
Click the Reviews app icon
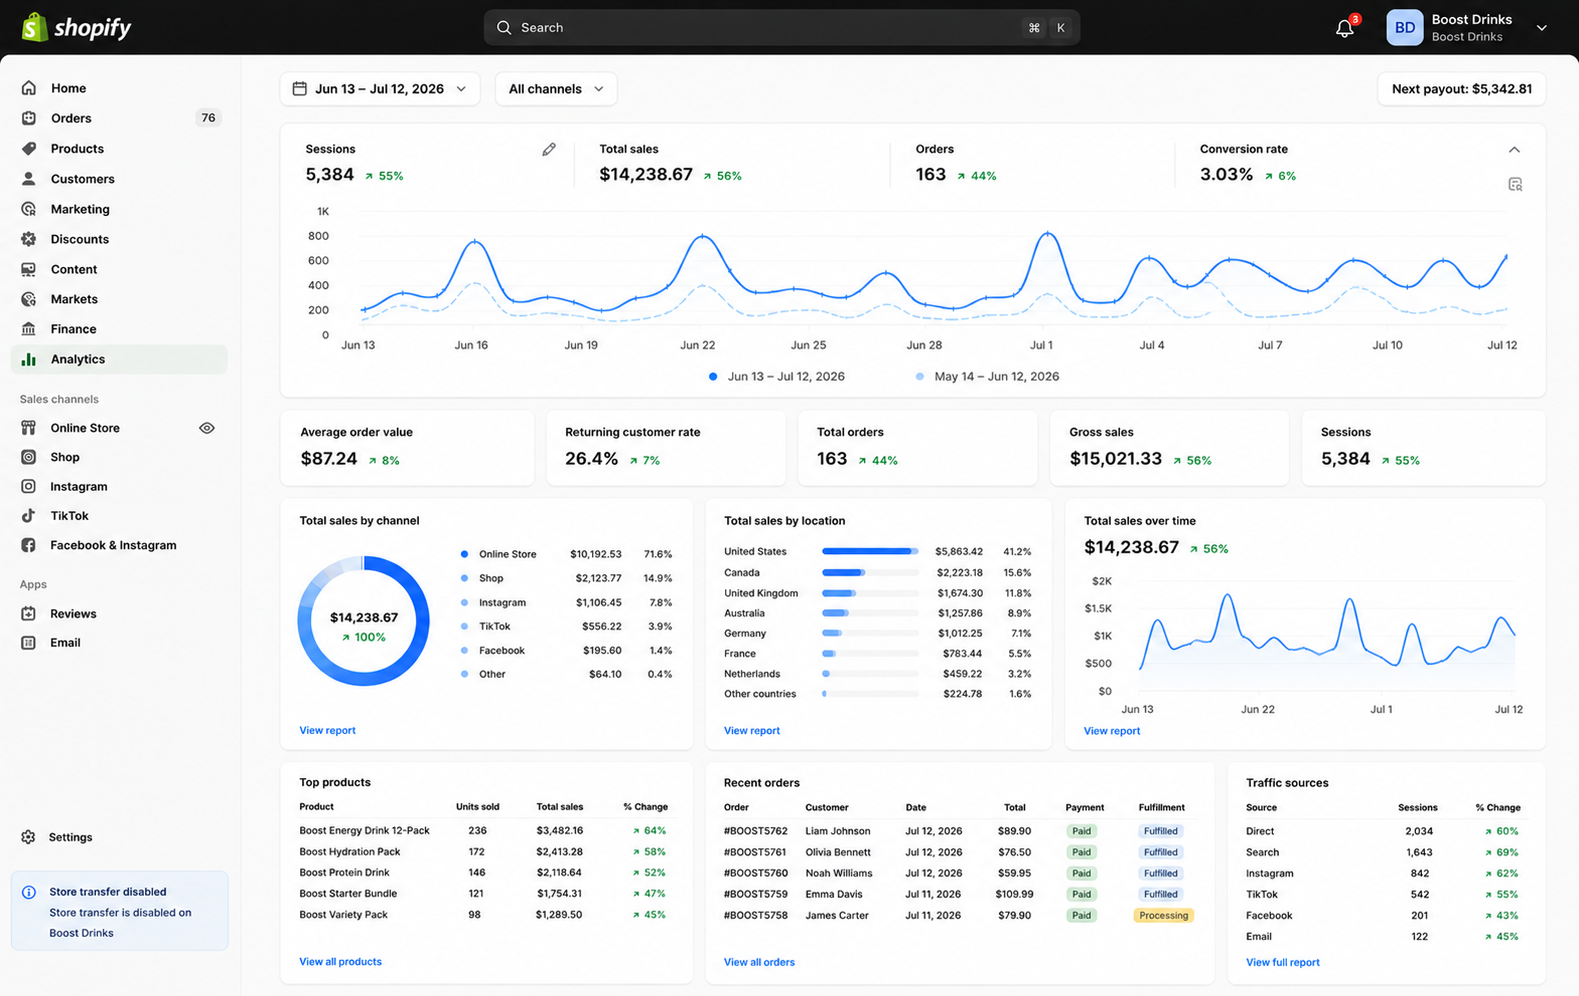pyautogui.click(x=29, y=614)
